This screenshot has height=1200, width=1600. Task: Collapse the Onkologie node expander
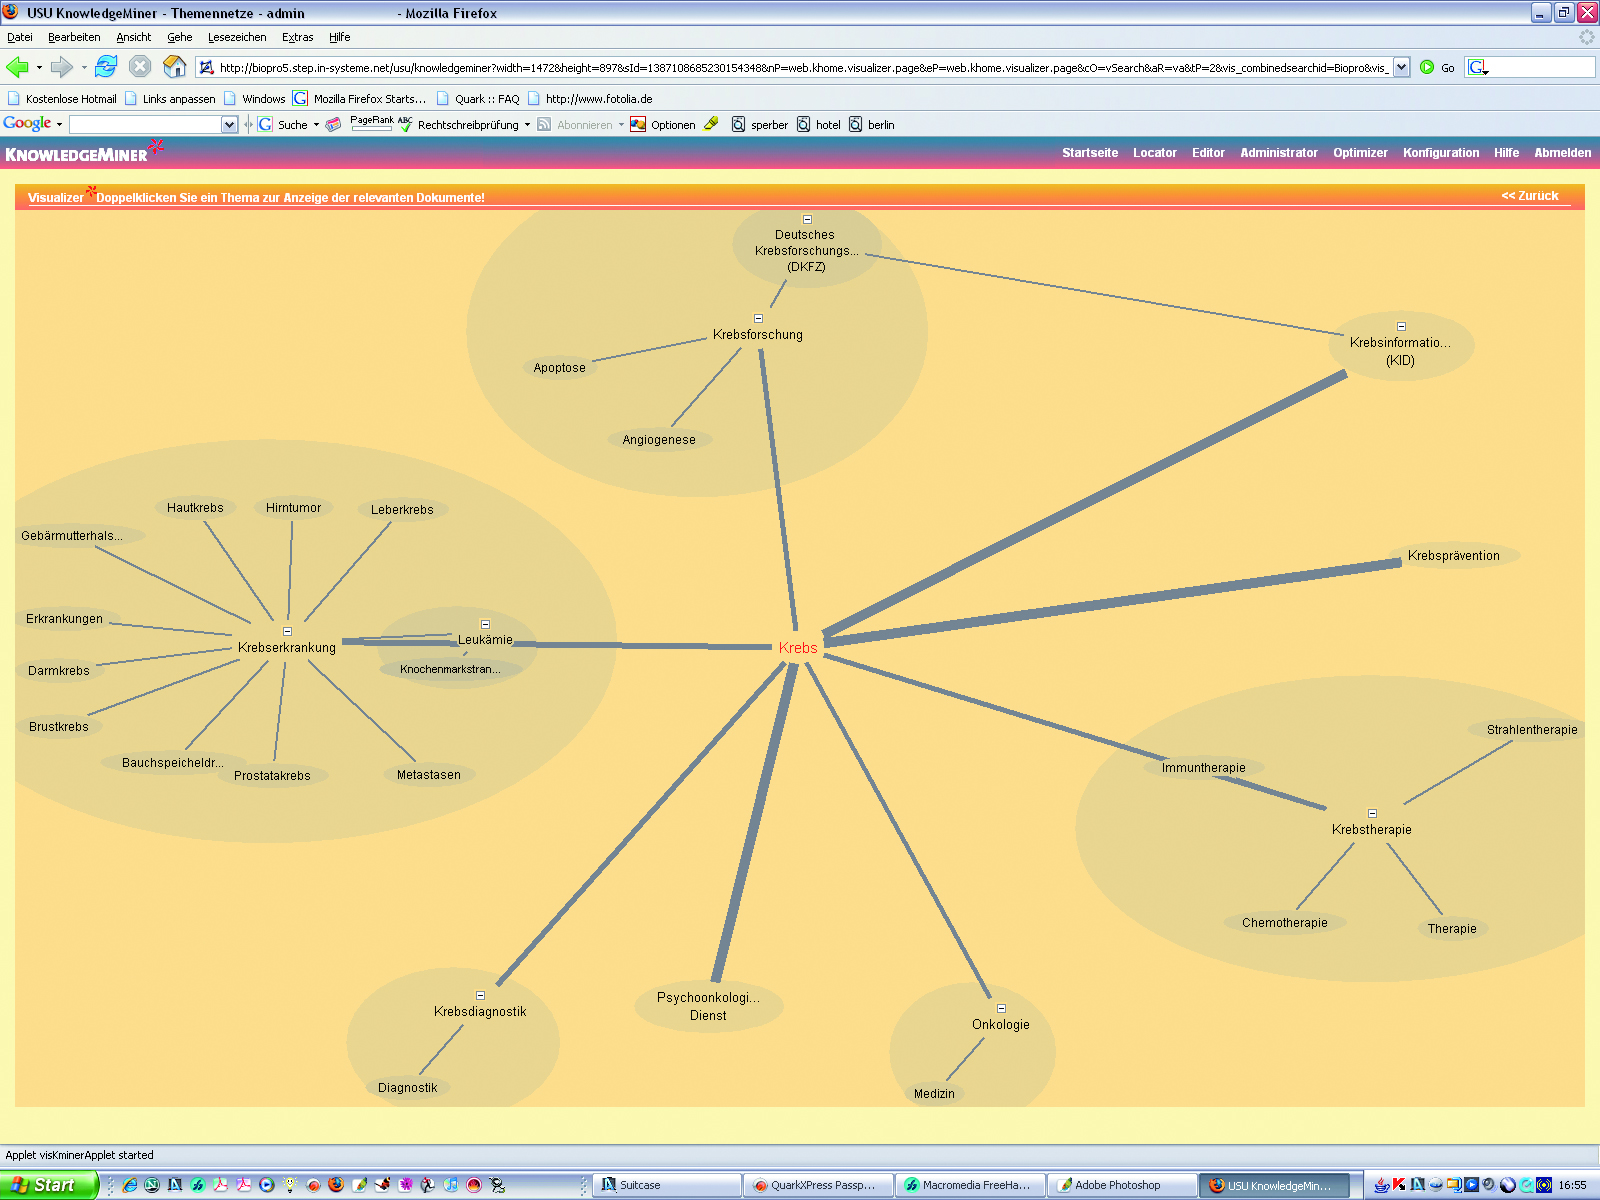pyautogui.click(x=1001, y=1008)
